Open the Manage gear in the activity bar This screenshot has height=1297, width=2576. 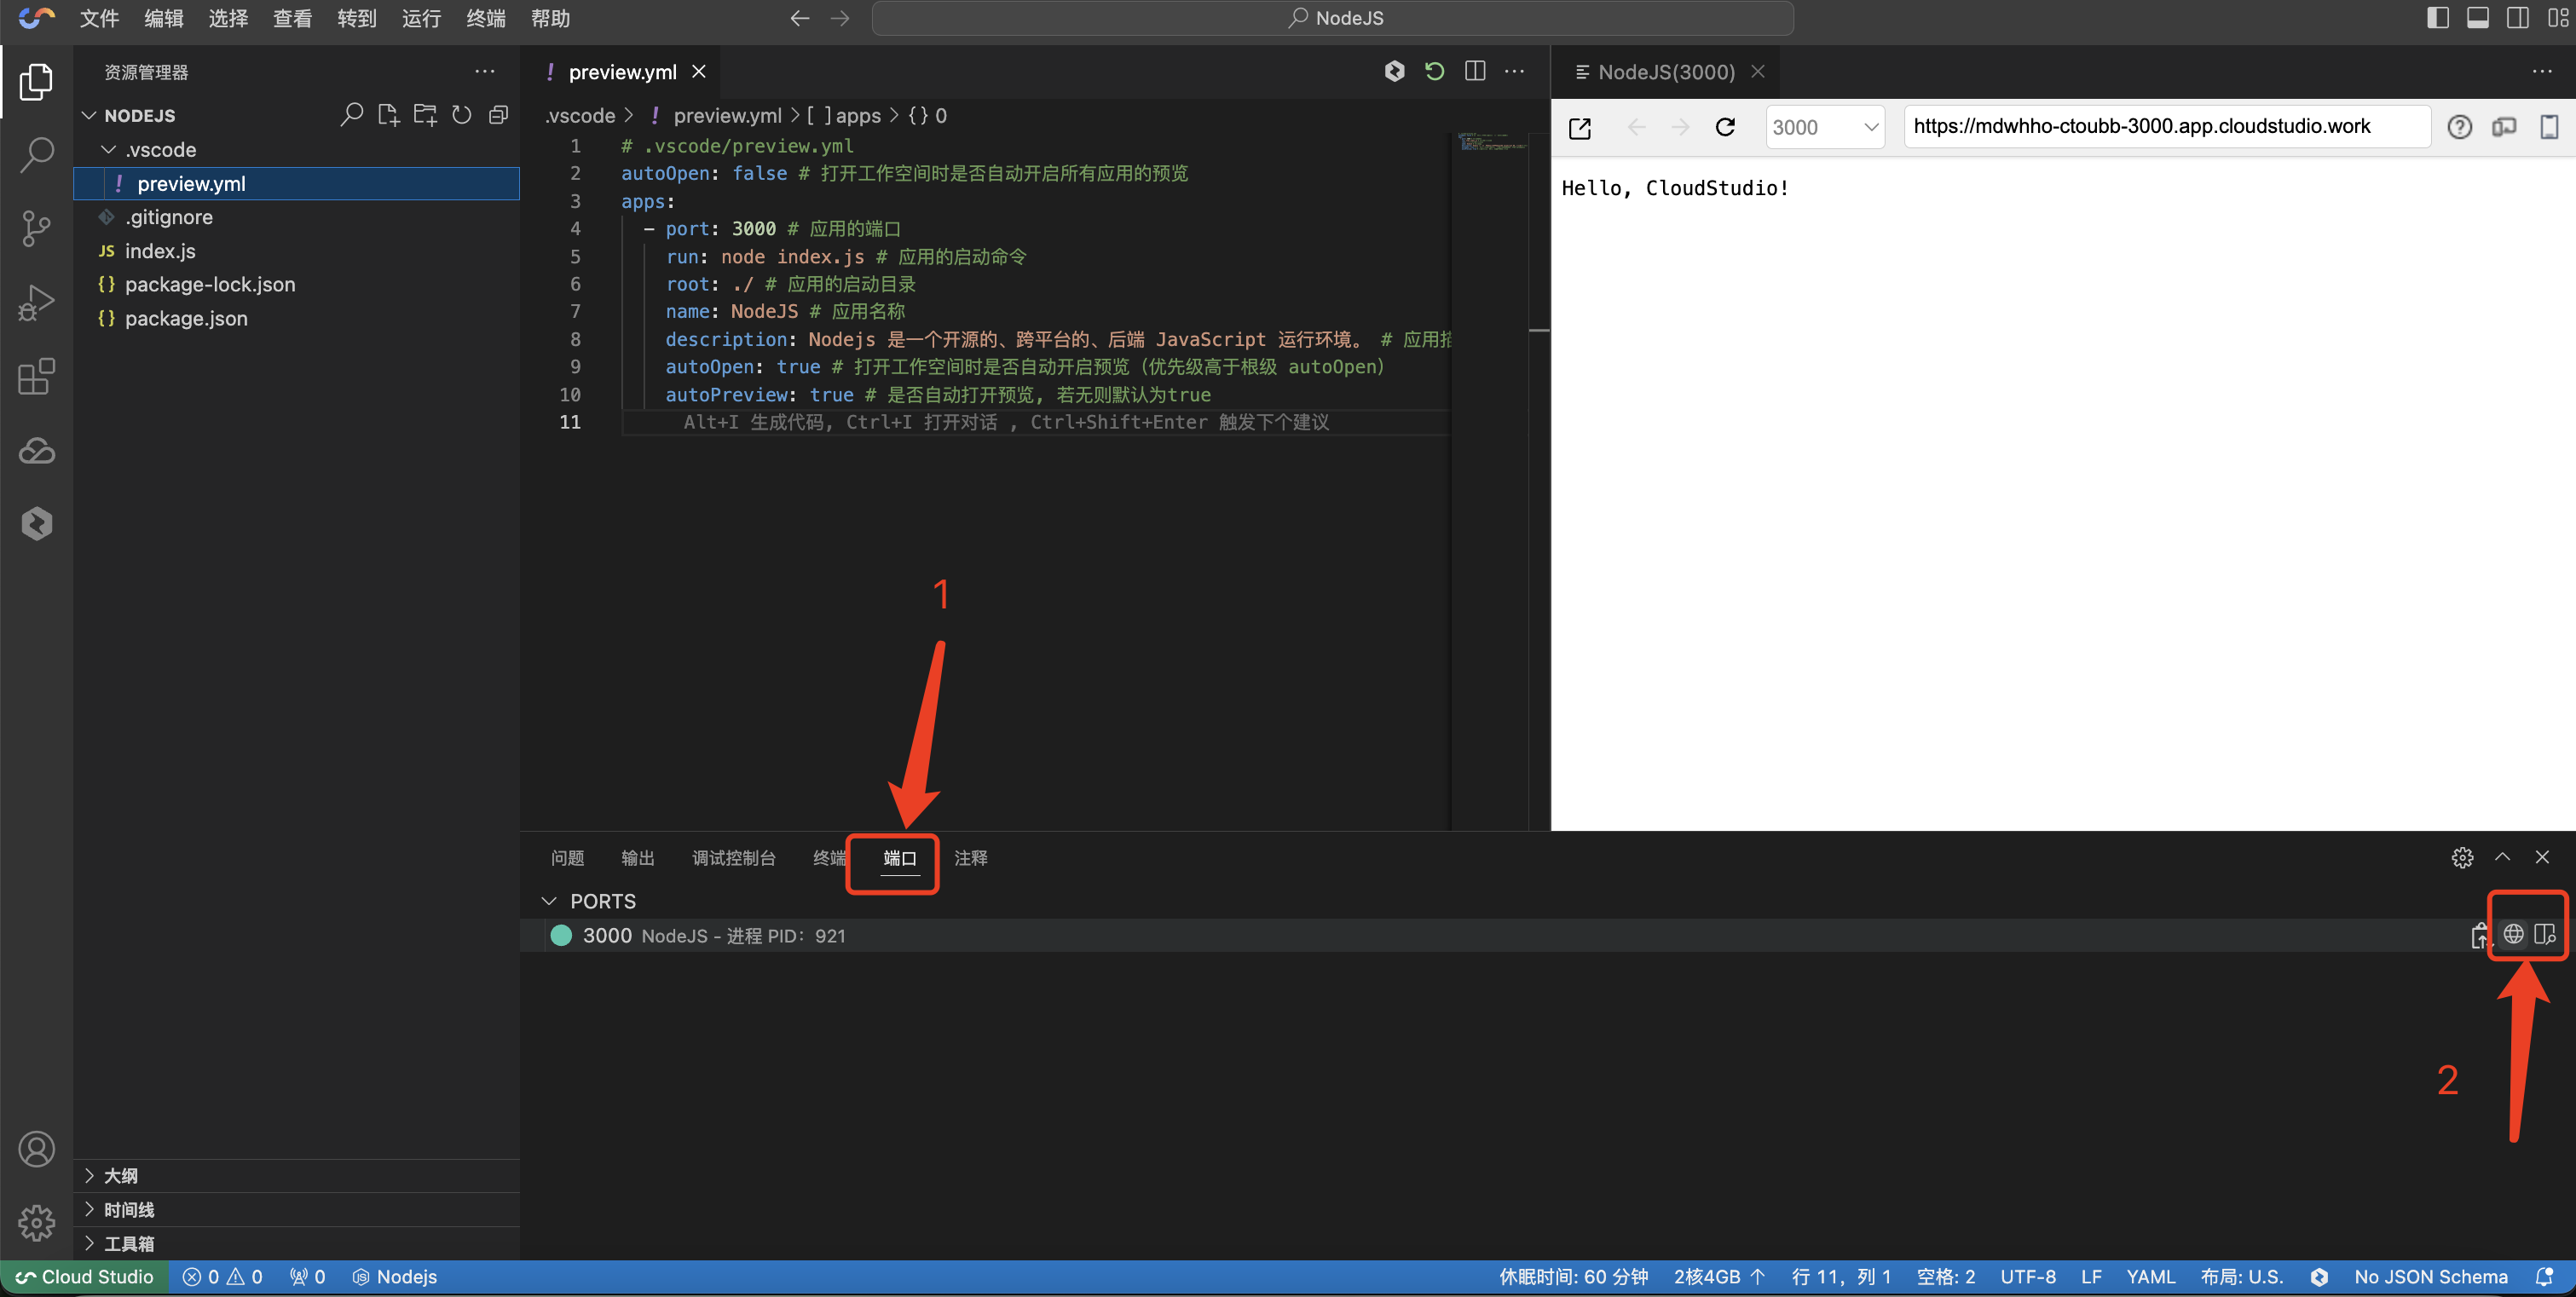[x=36, y=1222]
